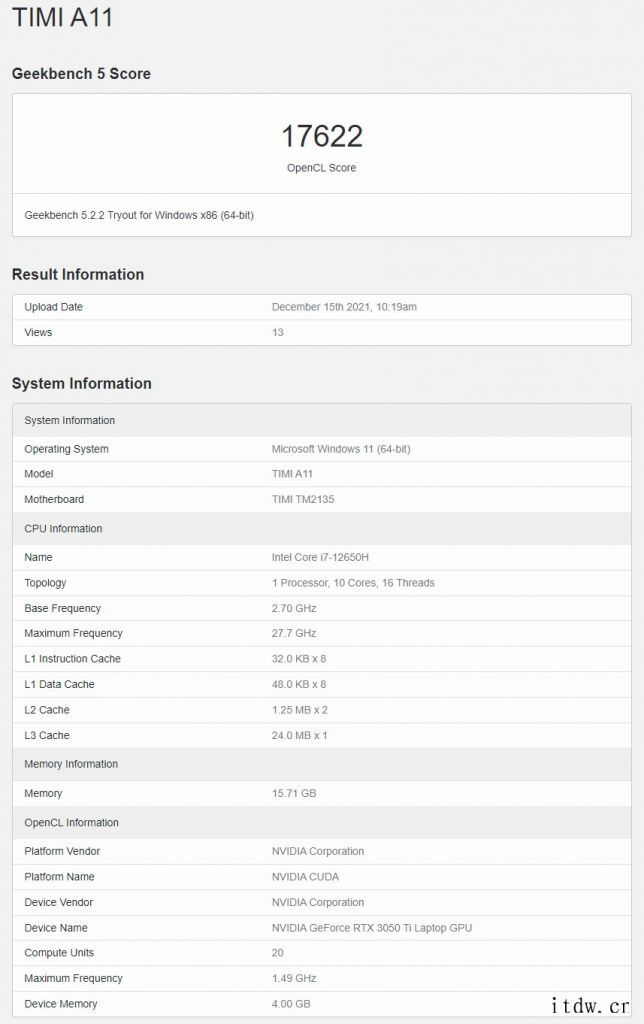Select the 1.49 GHz value

point(294,978)
